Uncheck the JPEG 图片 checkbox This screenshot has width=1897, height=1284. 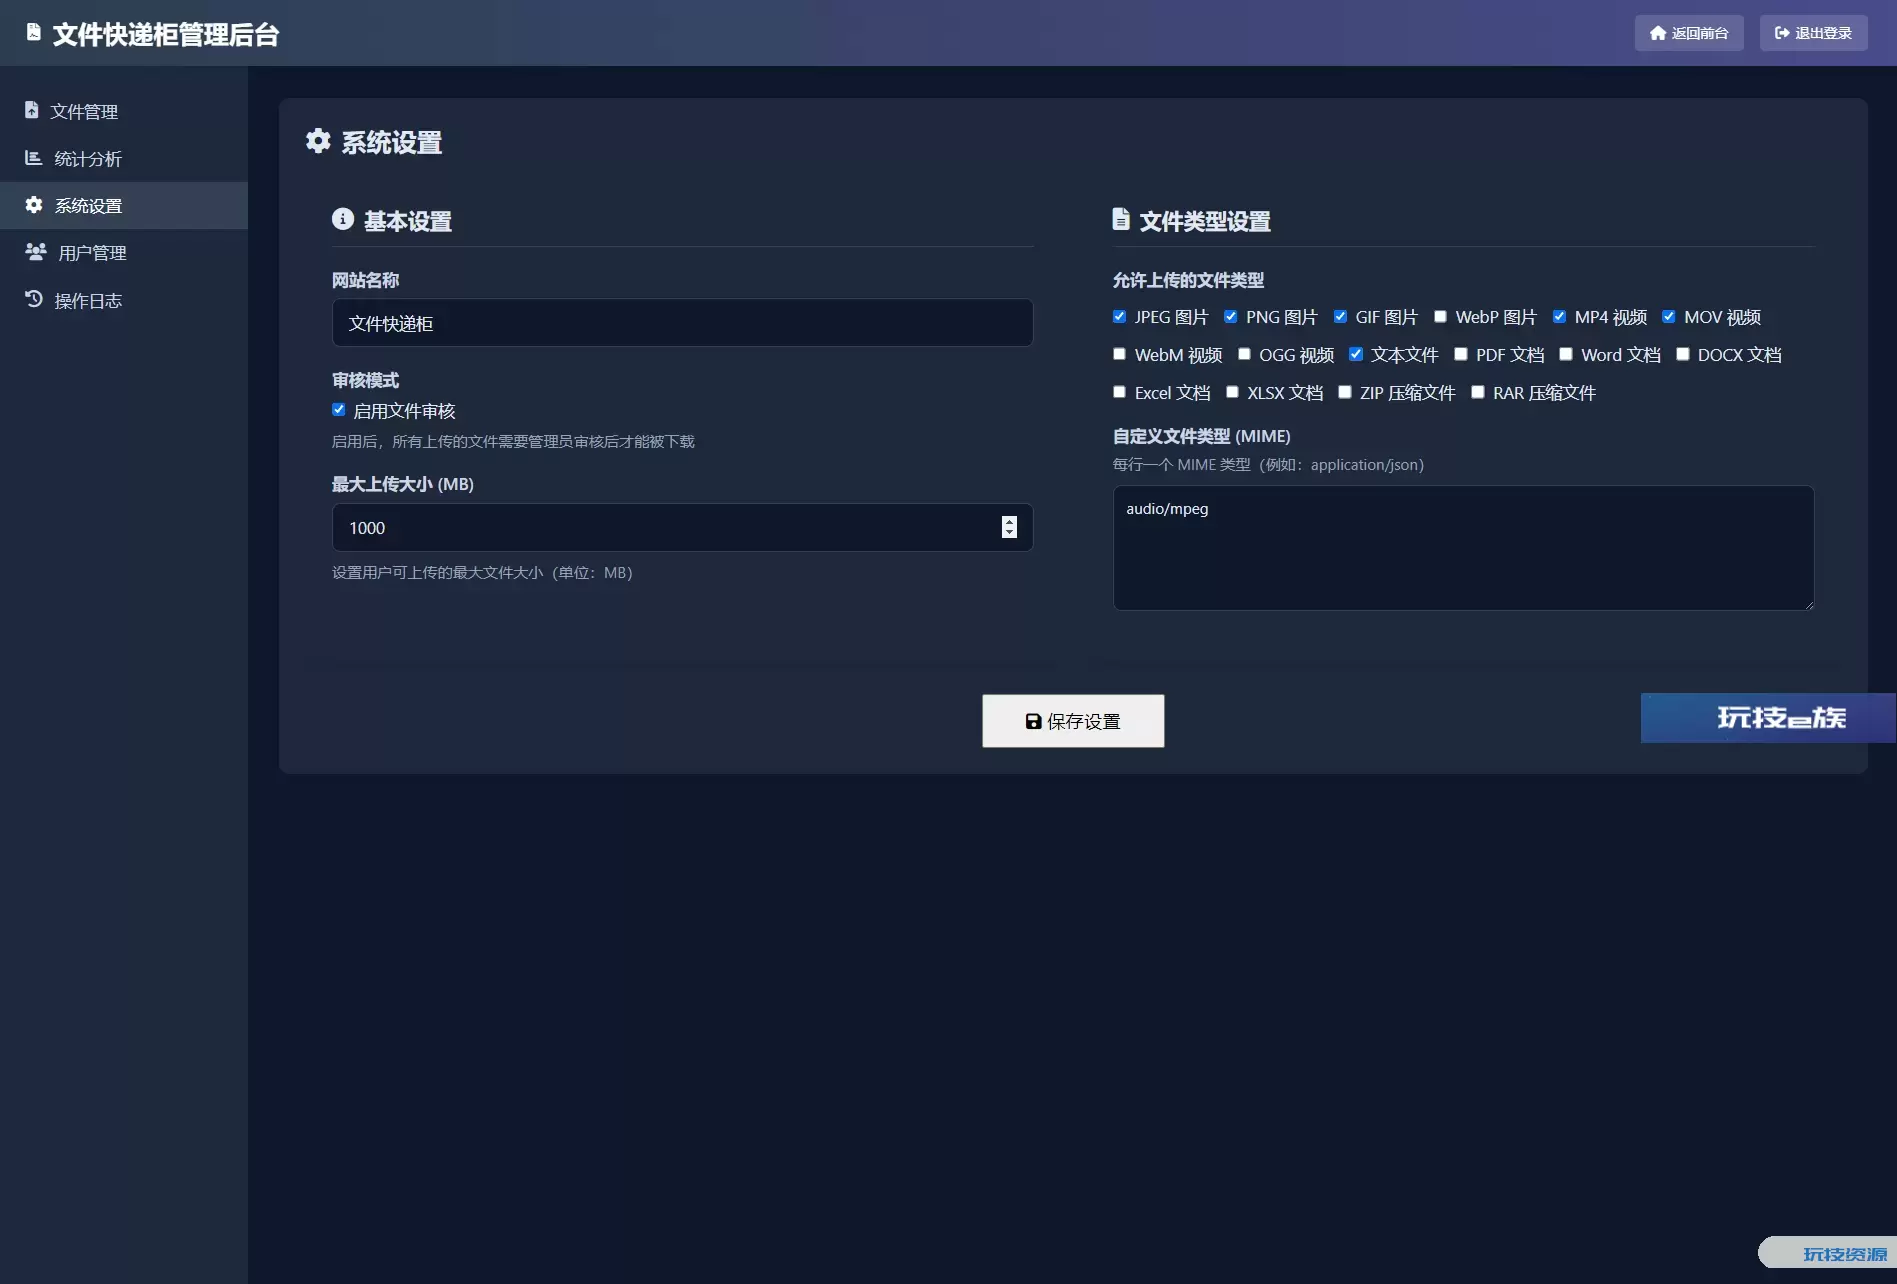click(1120, 316)
